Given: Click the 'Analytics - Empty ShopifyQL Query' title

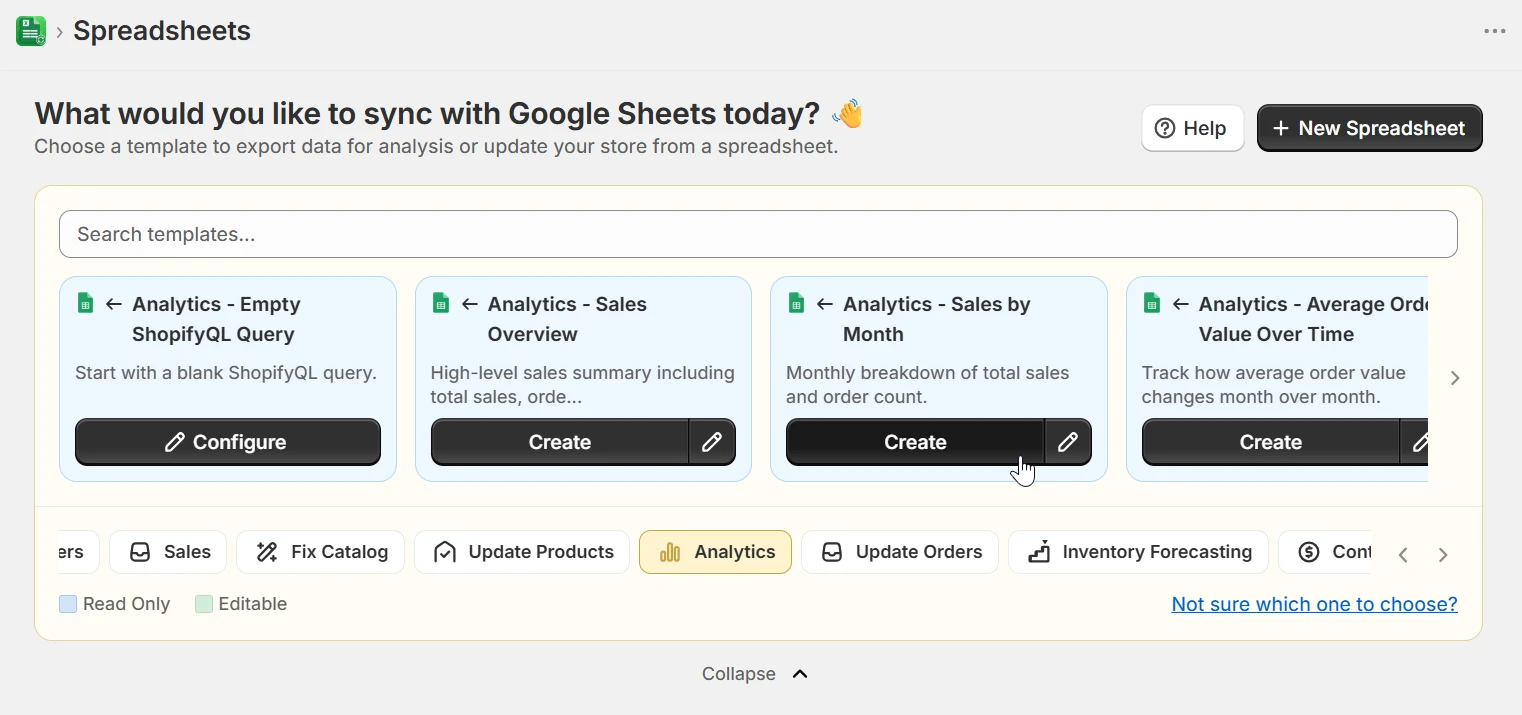Looking at the screenshot, I should coord(216,319).
